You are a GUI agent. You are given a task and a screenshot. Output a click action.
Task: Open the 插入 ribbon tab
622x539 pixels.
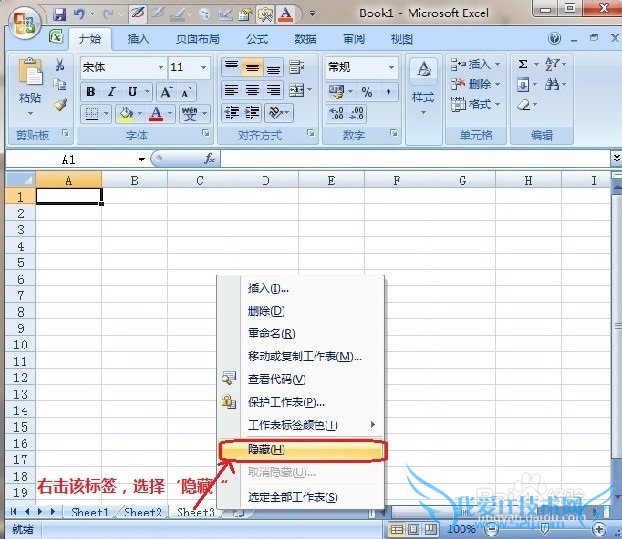pyautogui.click(x=138, y=39)
